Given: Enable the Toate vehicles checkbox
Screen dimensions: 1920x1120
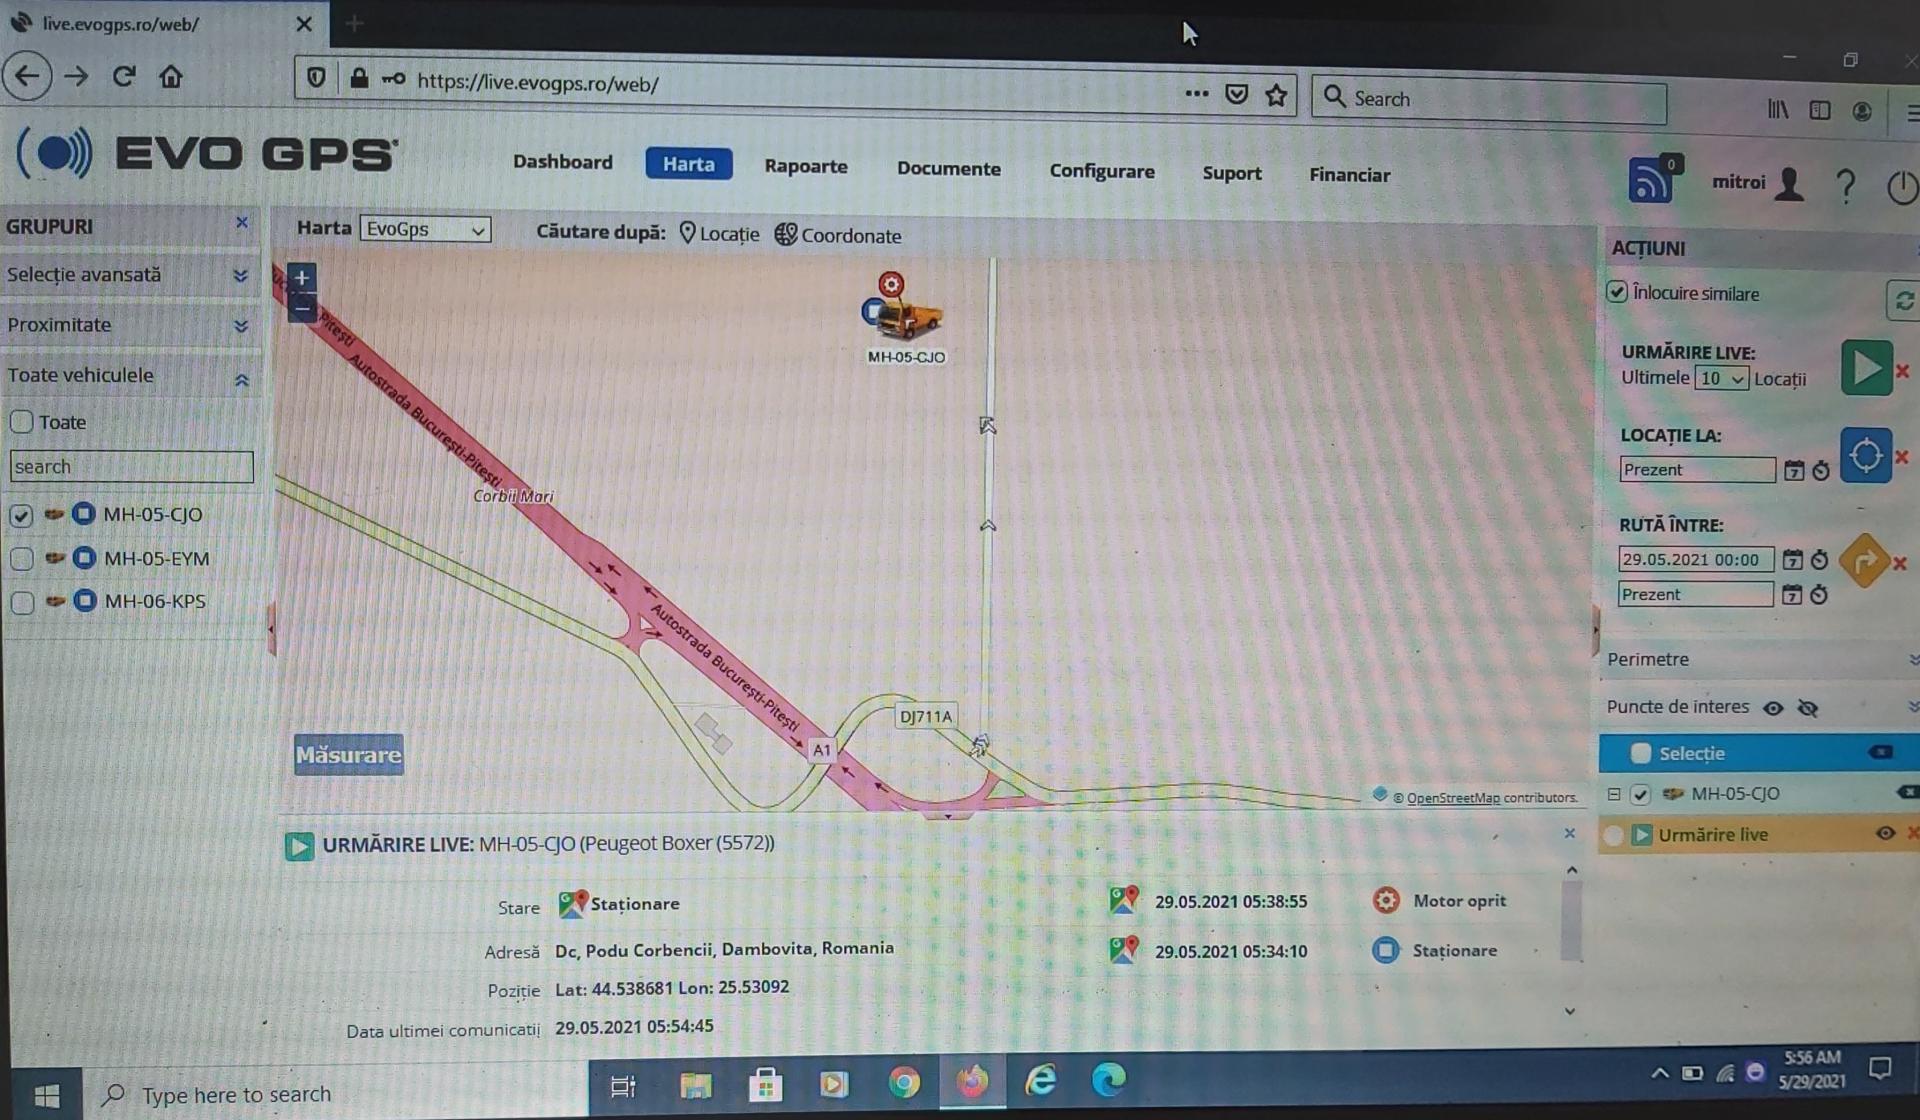Looking at the screenshot, I should (x=22, y=422).
